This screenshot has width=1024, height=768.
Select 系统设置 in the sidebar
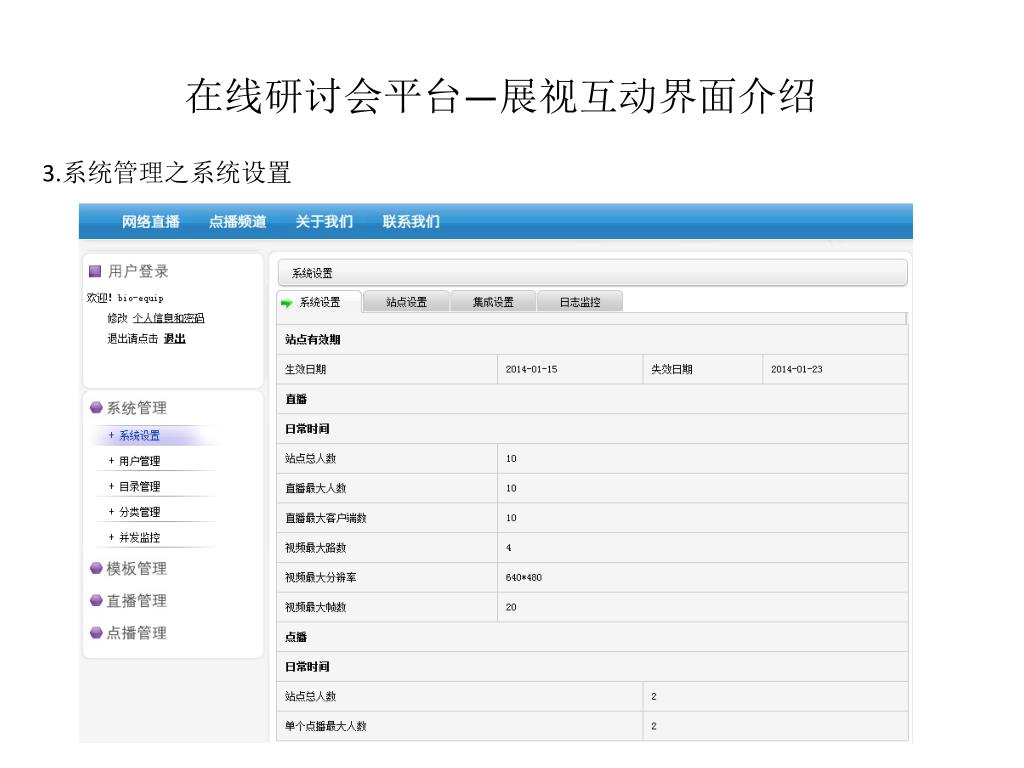pos(139,435)
